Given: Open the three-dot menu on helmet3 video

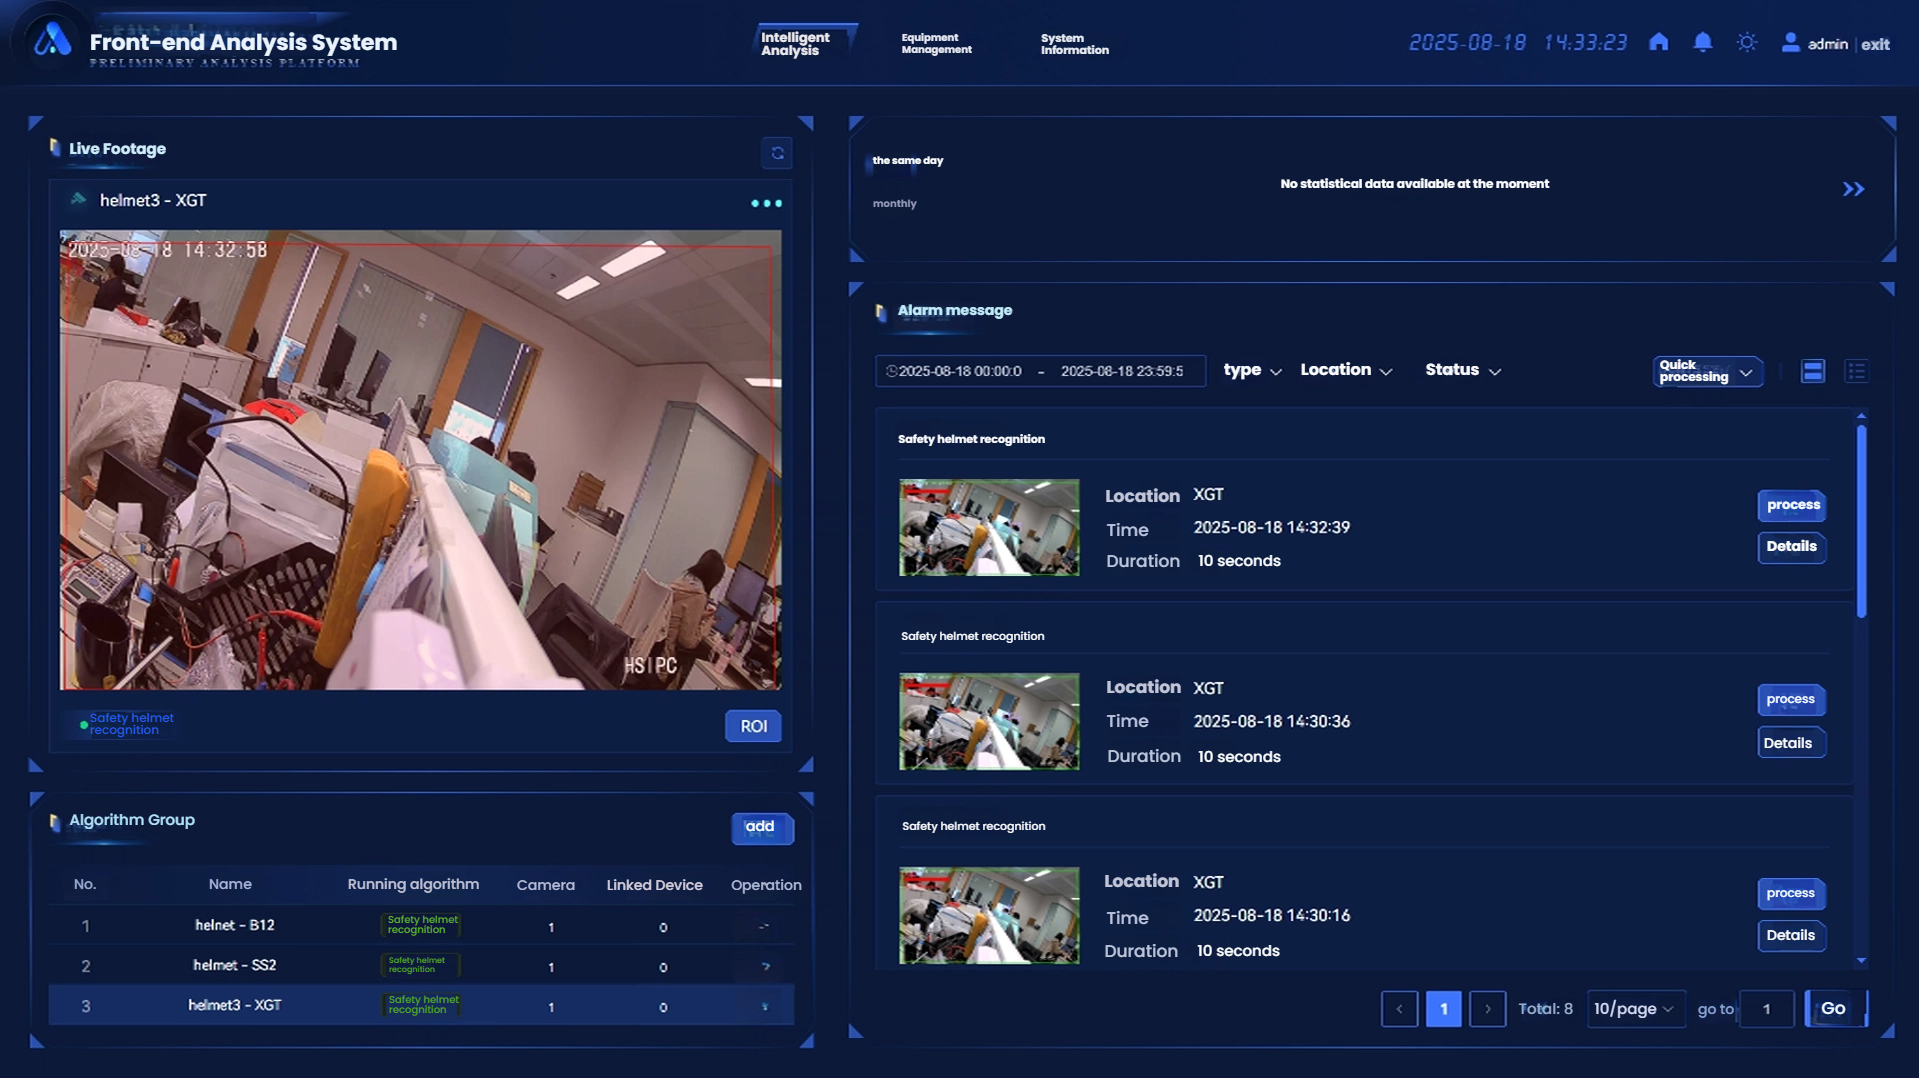Looking at the screenshot, I should (767, 203).
